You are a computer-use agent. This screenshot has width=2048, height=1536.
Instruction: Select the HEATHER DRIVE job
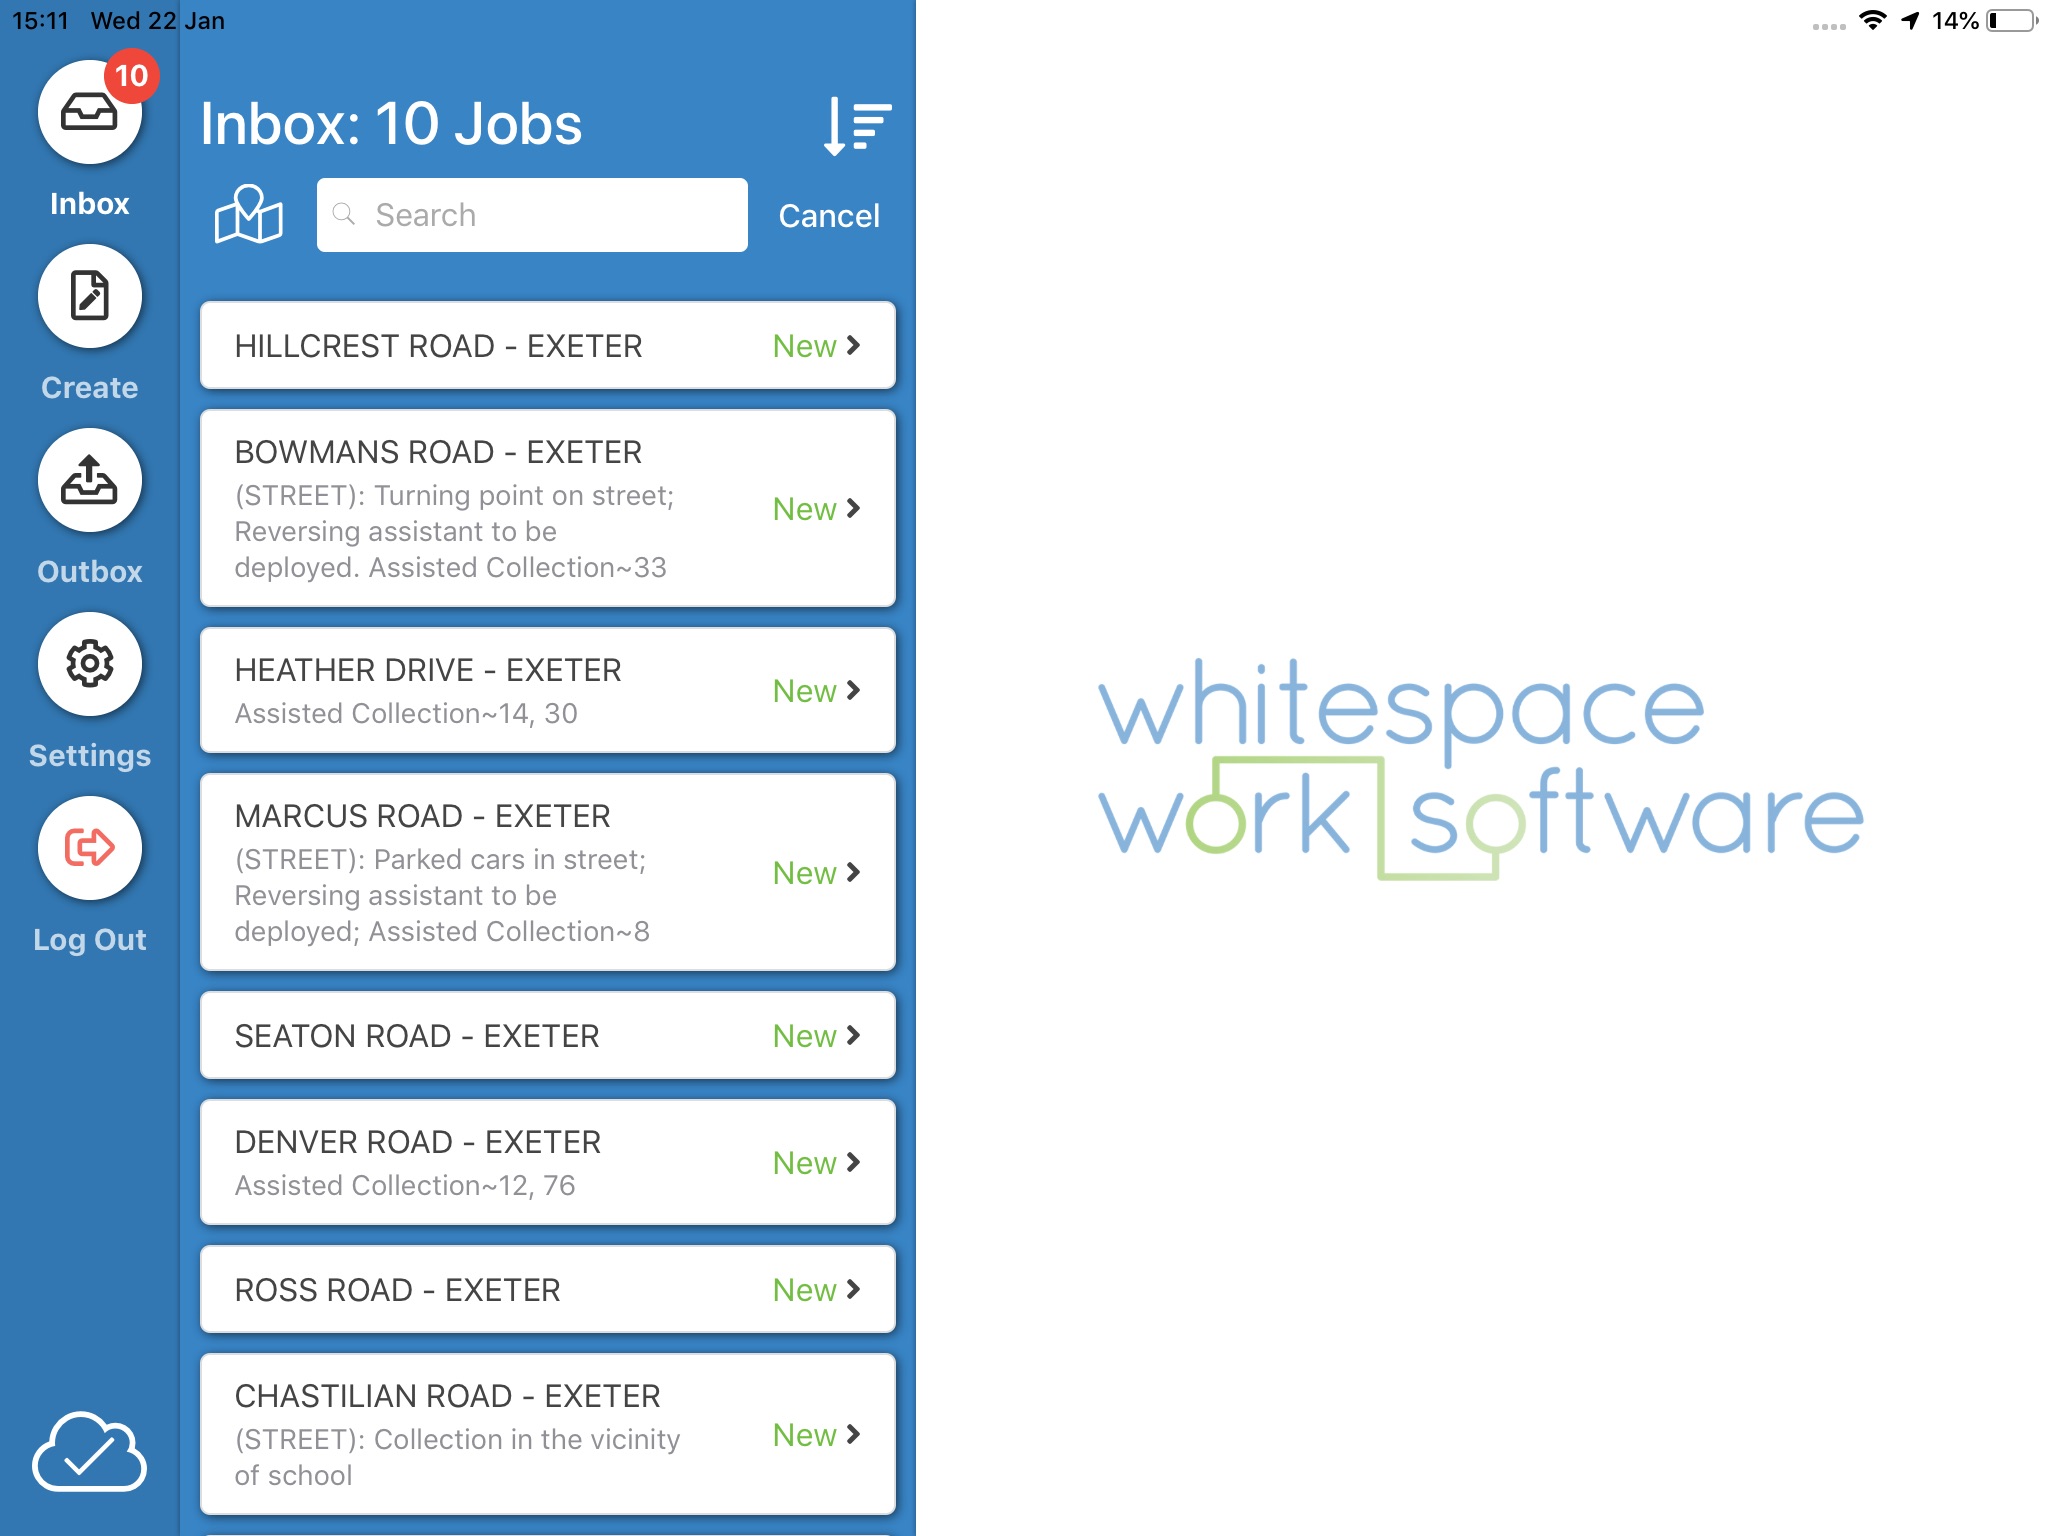click(x=548, y=687)
